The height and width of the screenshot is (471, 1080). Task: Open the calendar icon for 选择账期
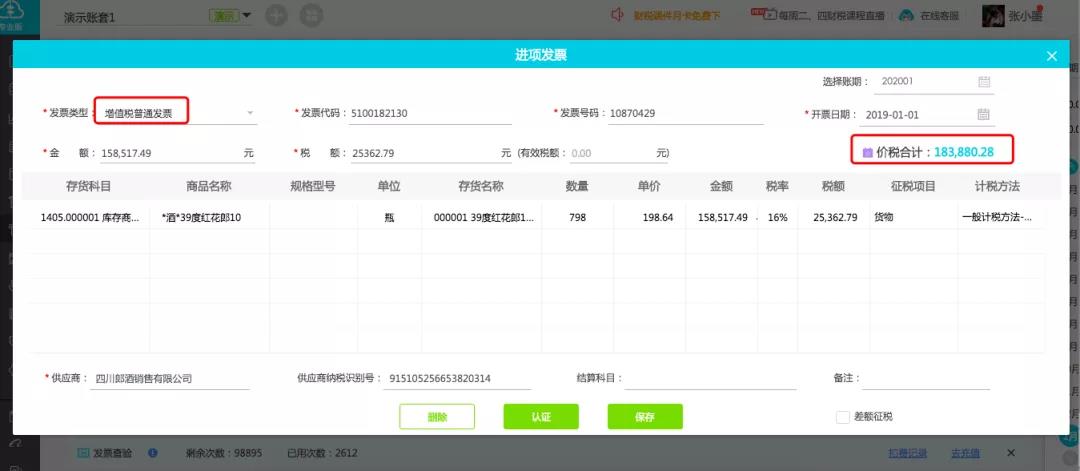coord(984,81)
